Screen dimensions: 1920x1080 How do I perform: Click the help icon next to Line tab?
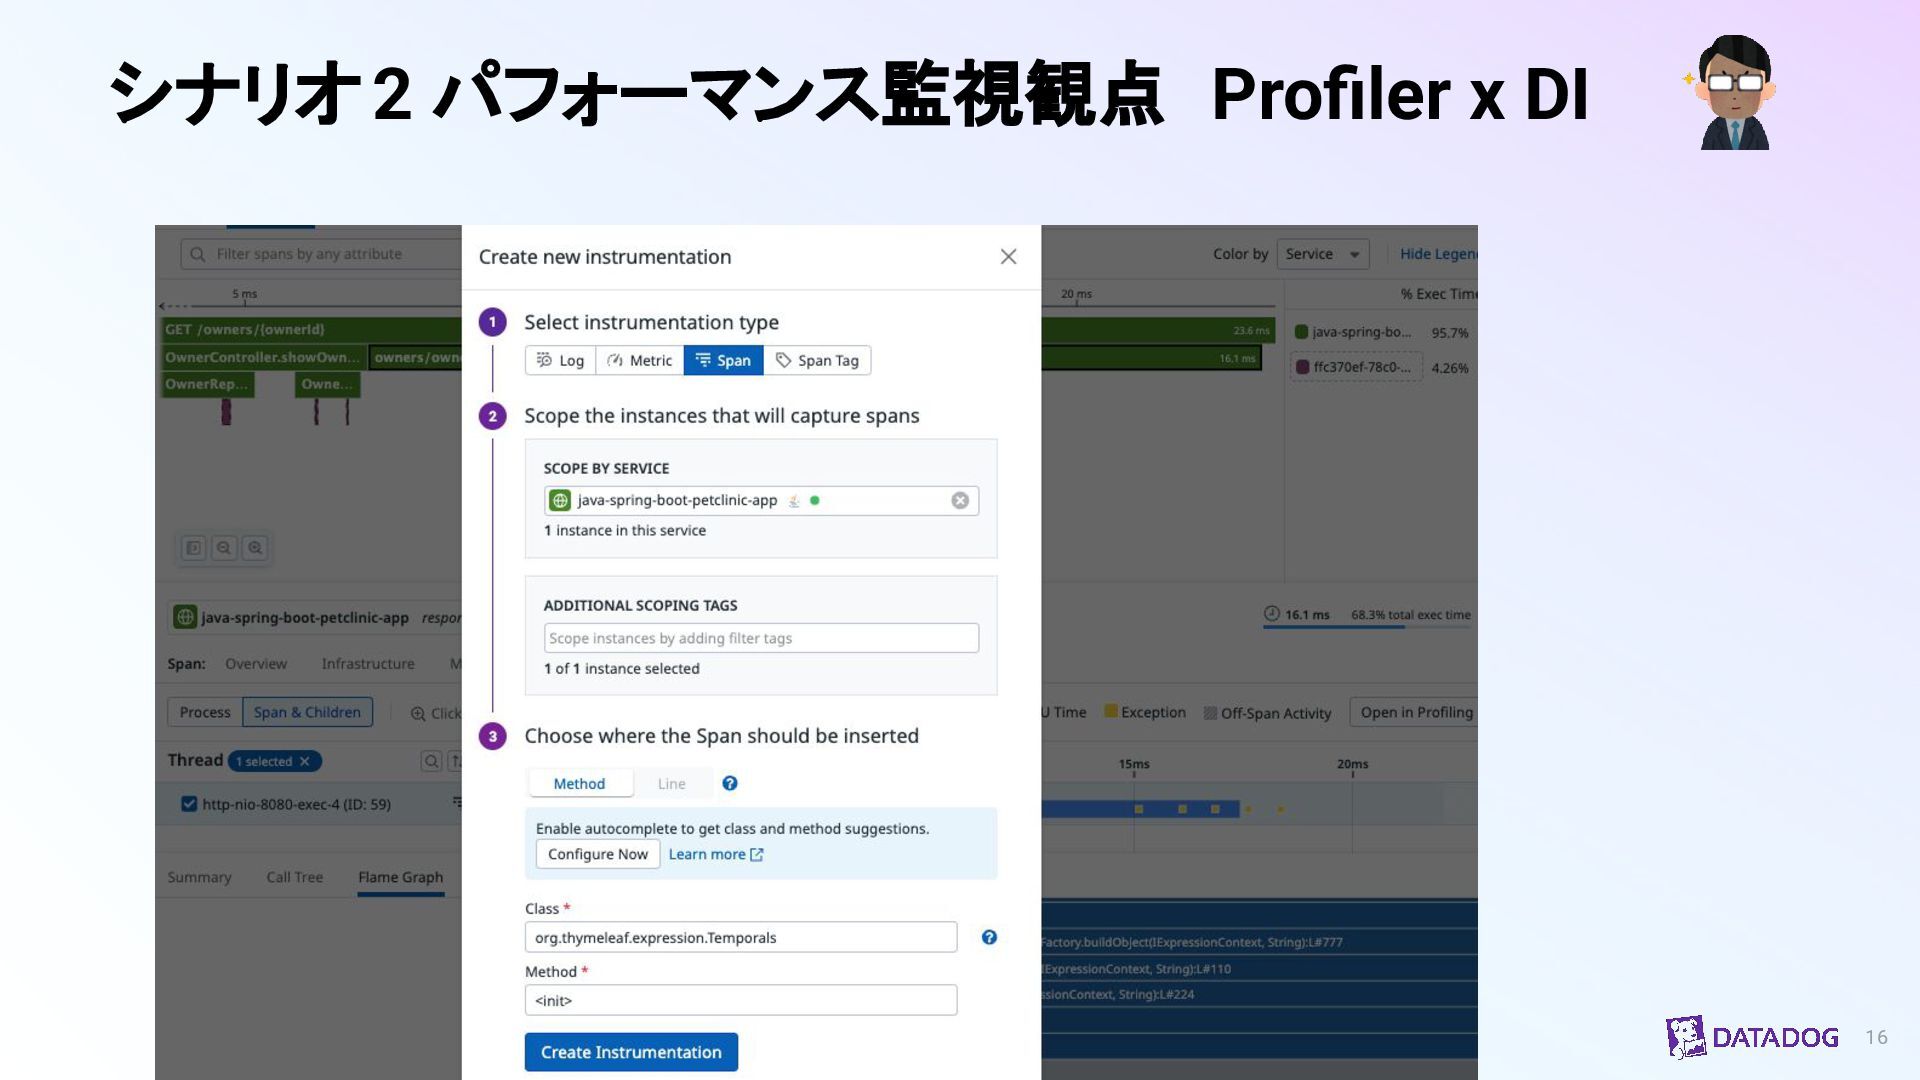click(730, 784)
